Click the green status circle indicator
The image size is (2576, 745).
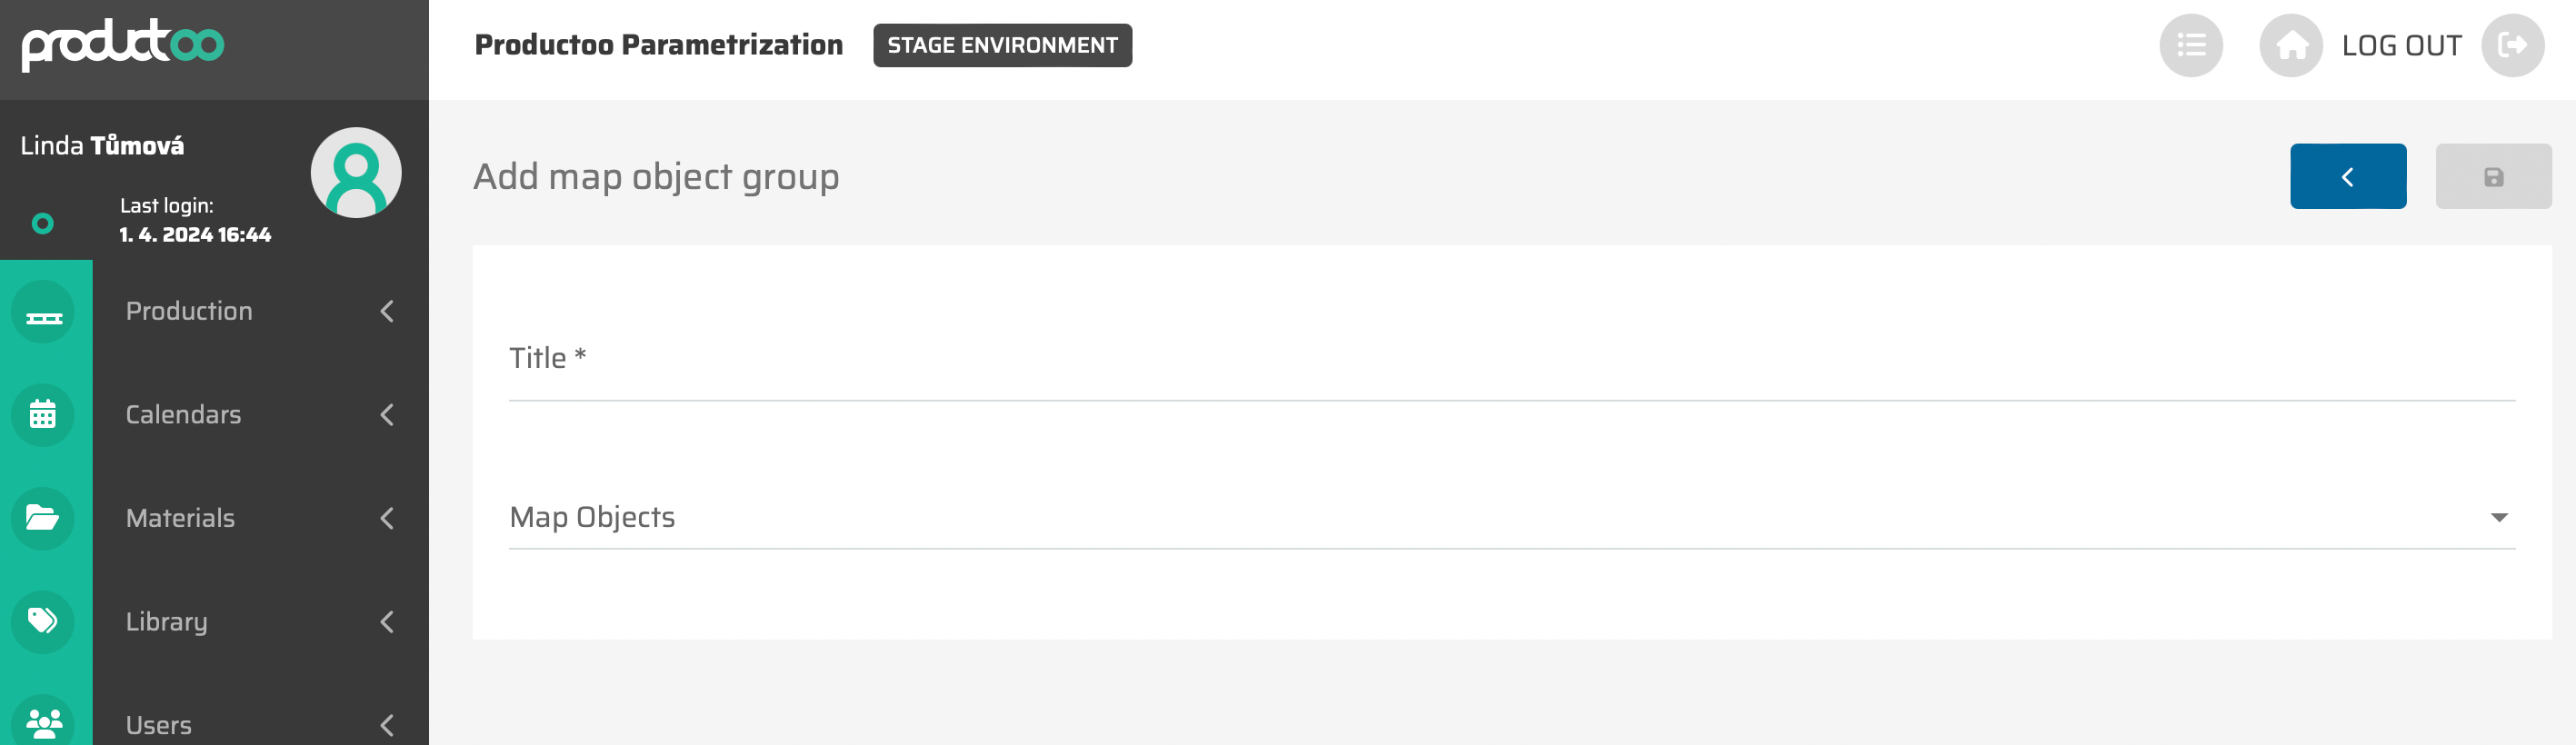coord(43,224)
